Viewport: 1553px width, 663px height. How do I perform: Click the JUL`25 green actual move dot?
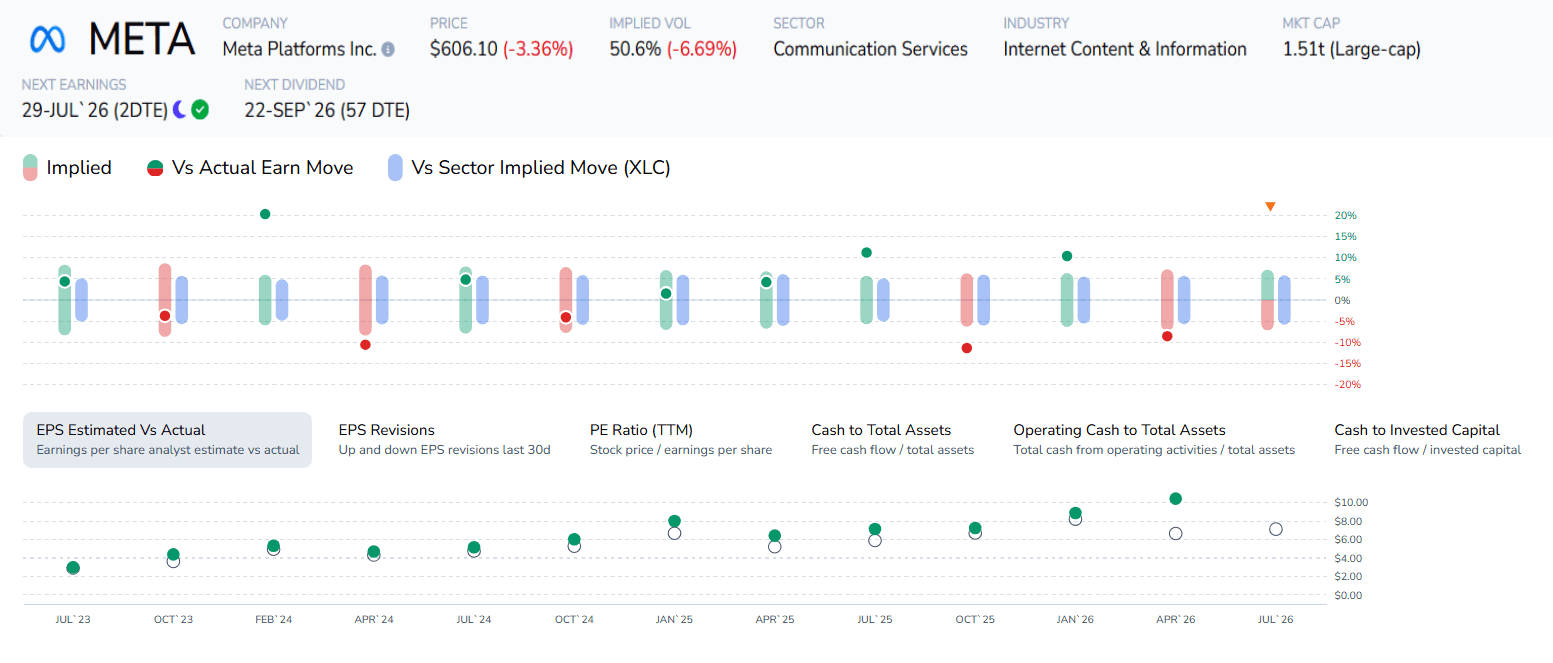point(867,253)
